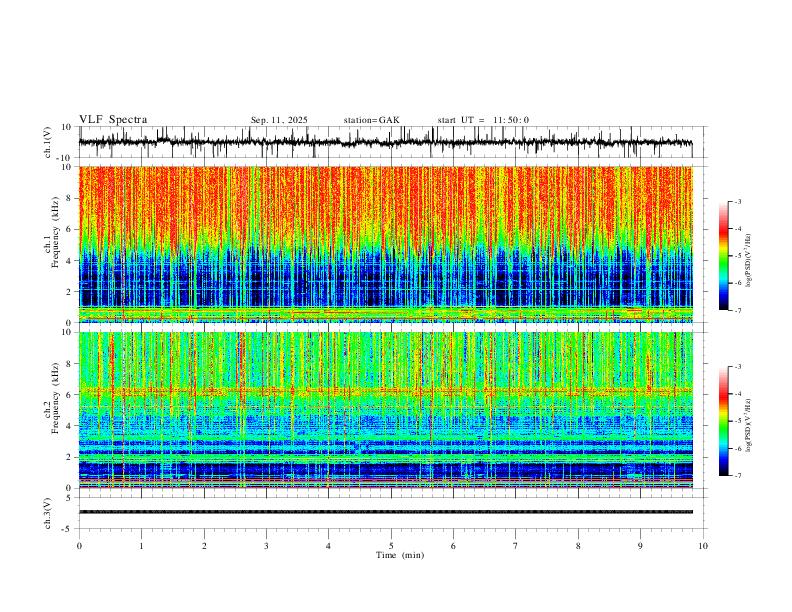Click the ch.1 colorbar "log(PSD)" label
Image resolution: width=792 pixels, height=612 pixels.
pos(749,260)
